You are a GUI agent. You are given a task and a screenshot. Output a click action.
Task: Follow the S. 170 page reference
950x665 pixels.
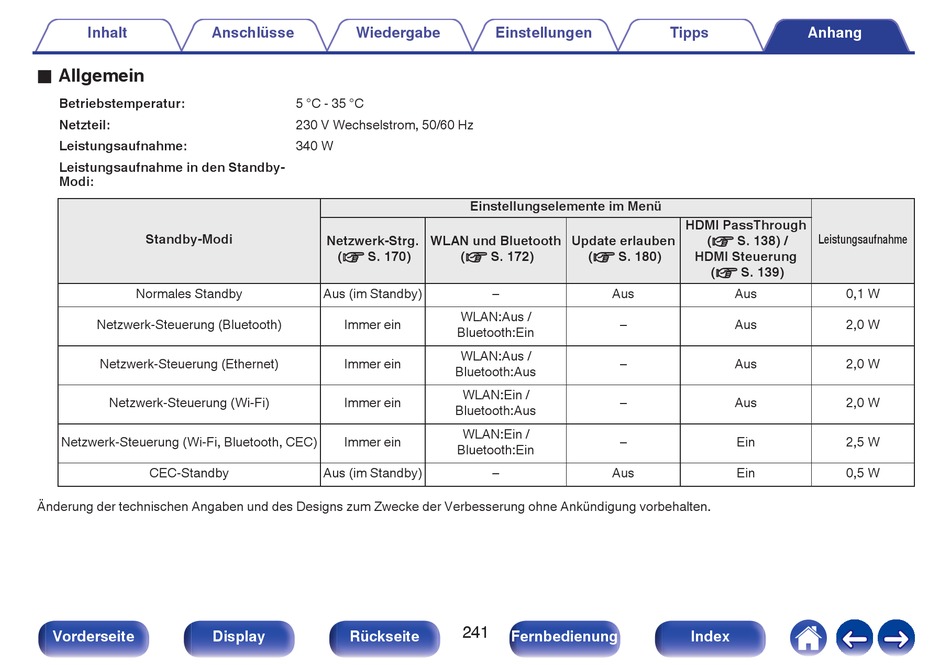[374, 257]
